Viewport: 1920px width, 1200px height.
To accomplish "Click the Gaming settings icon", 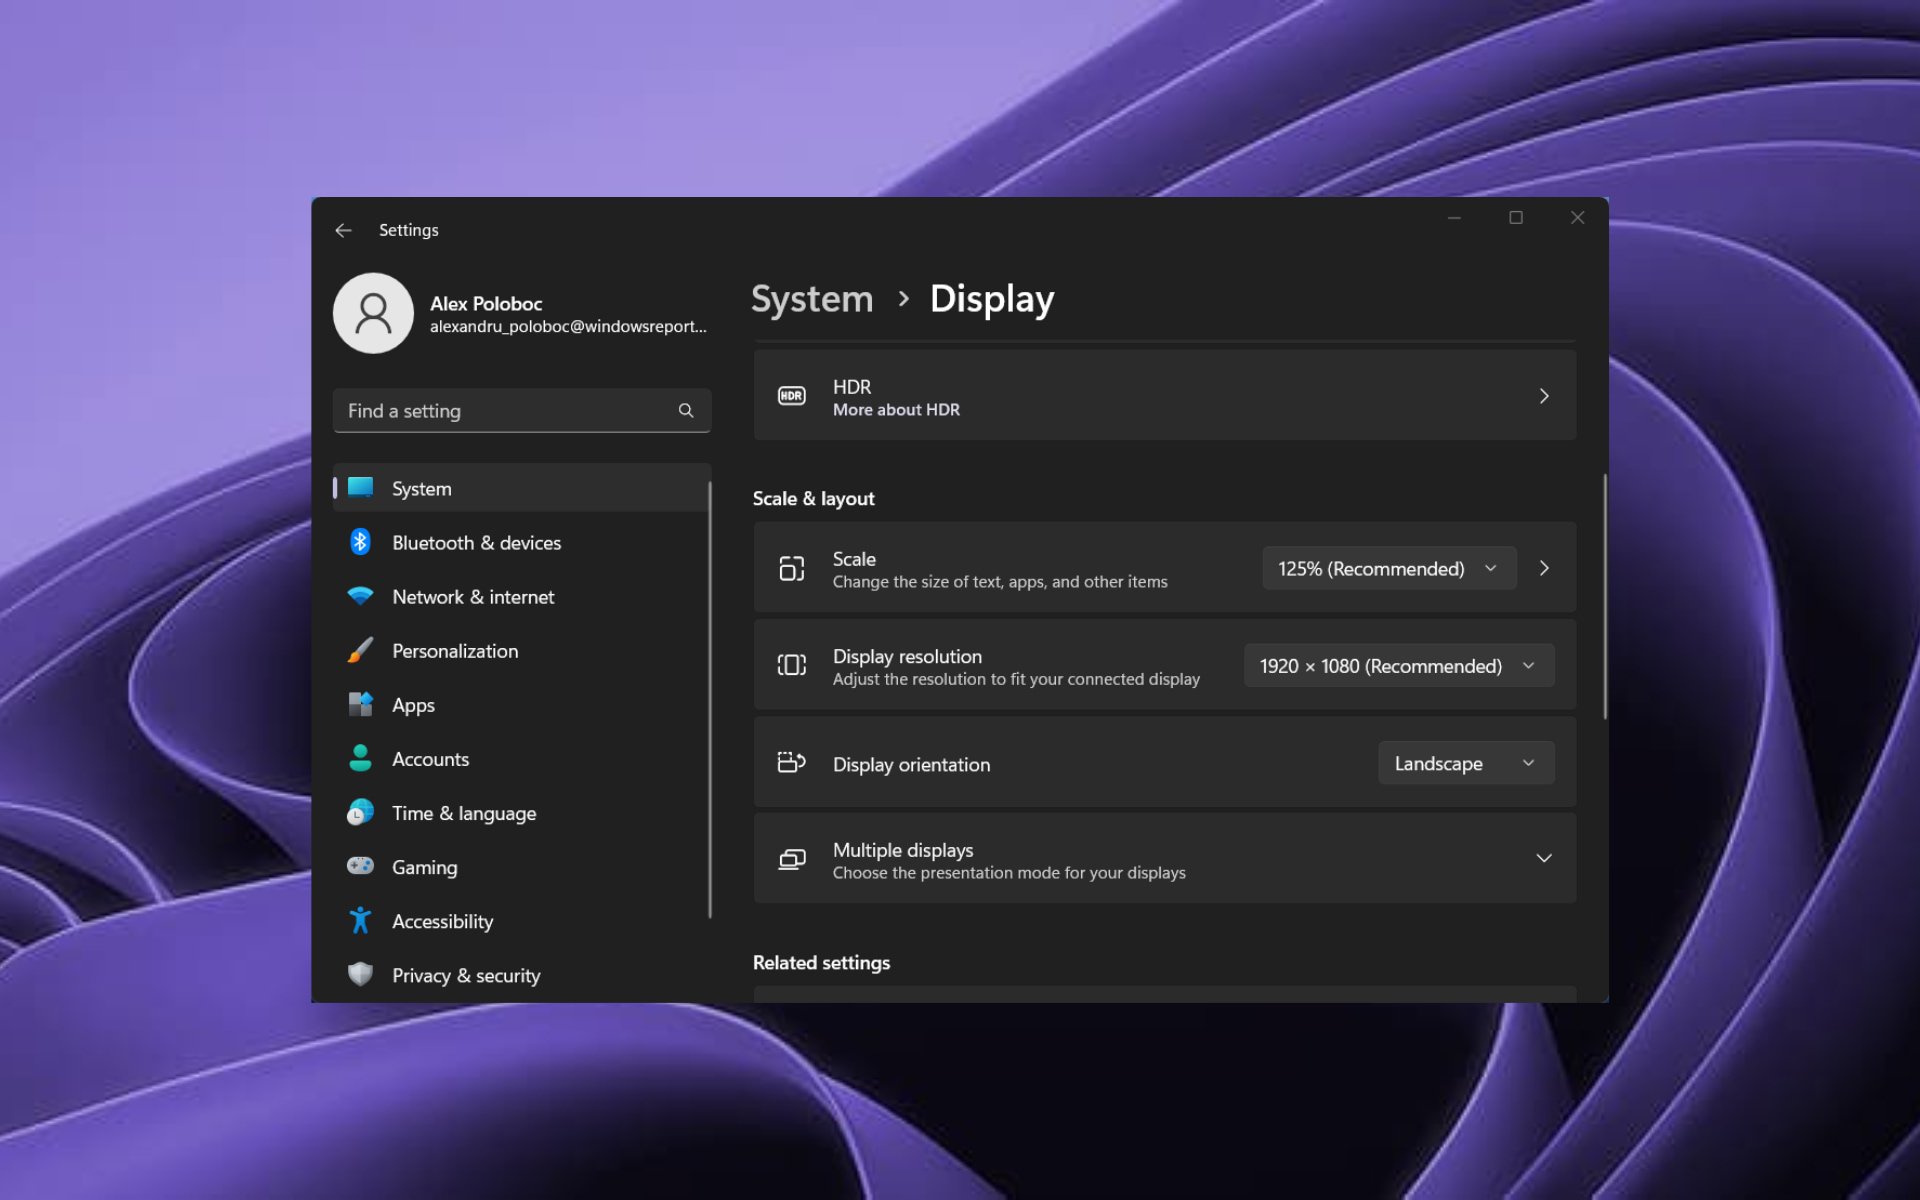I will (361, 867).
